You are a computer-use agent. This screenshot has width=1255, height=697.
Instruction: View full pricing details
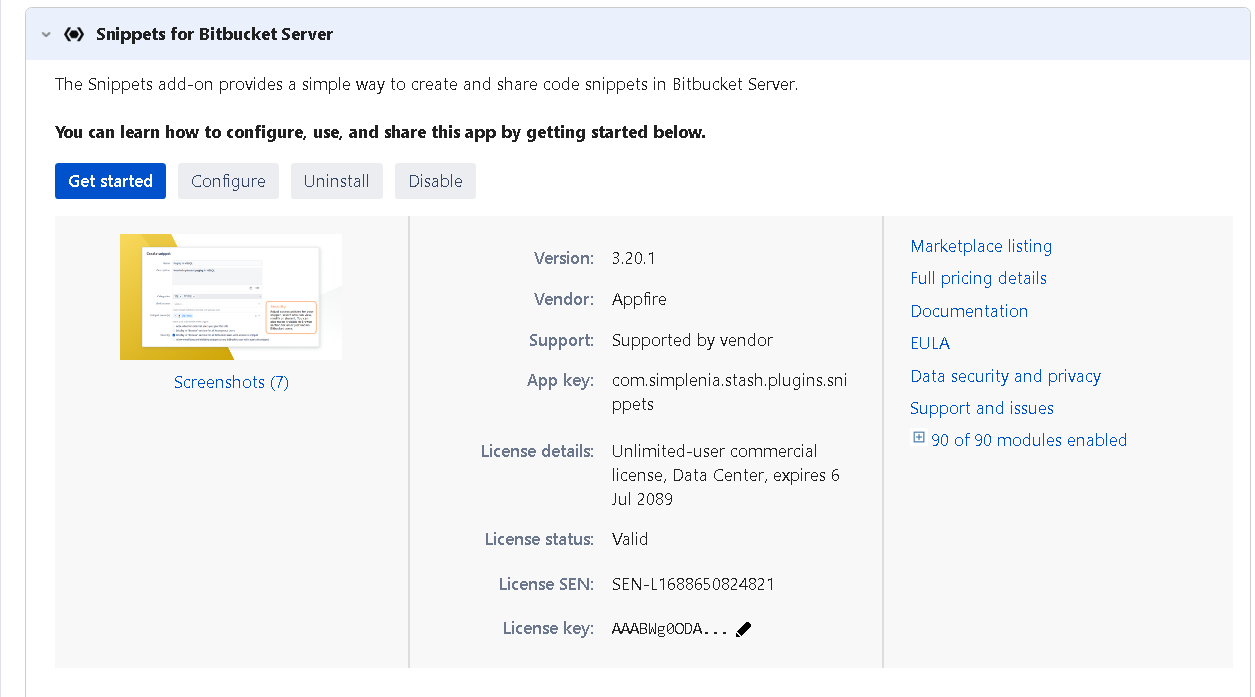978,278
